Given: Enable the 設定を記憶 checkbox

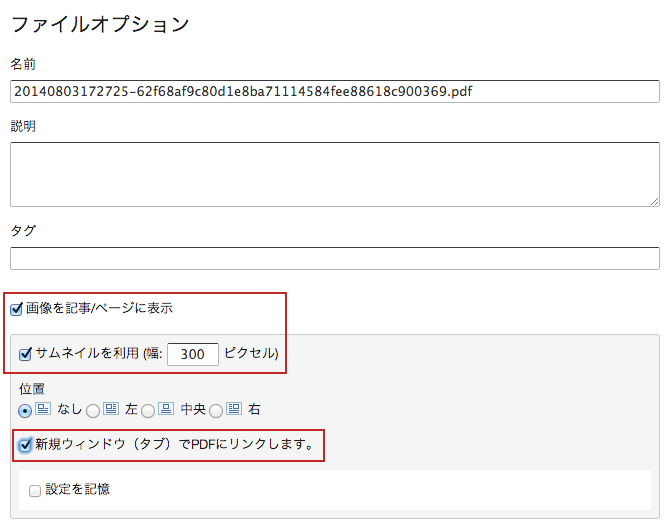Looking at the screenshot, I should pos(35,491).
